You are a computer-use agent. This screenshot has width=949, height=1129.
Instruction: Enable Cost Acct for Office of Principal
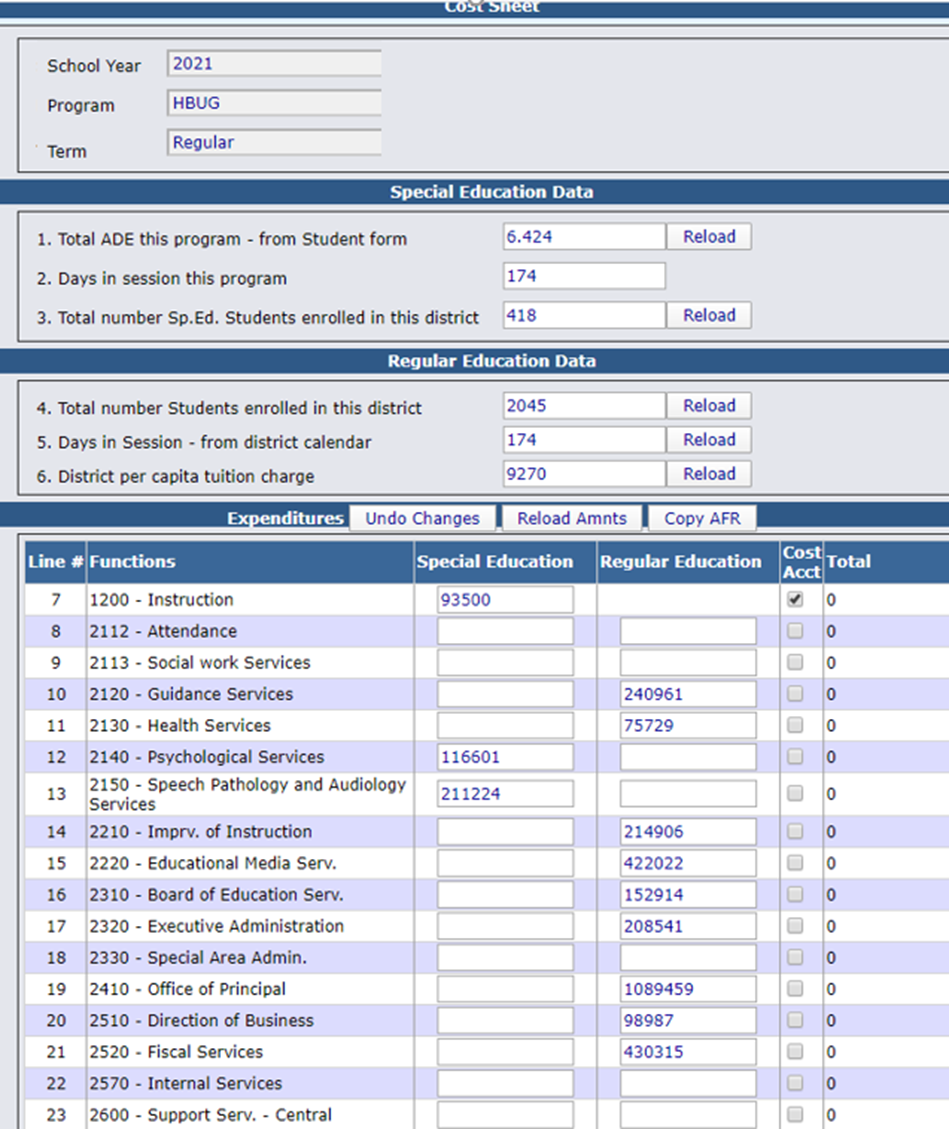pyautogui.click(x=795, y=989)
